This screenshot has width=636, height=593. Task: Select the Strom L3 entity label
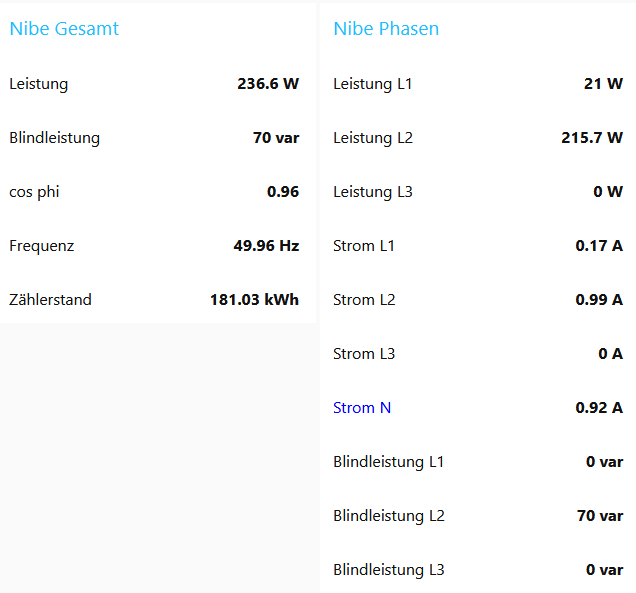point(364,354)
